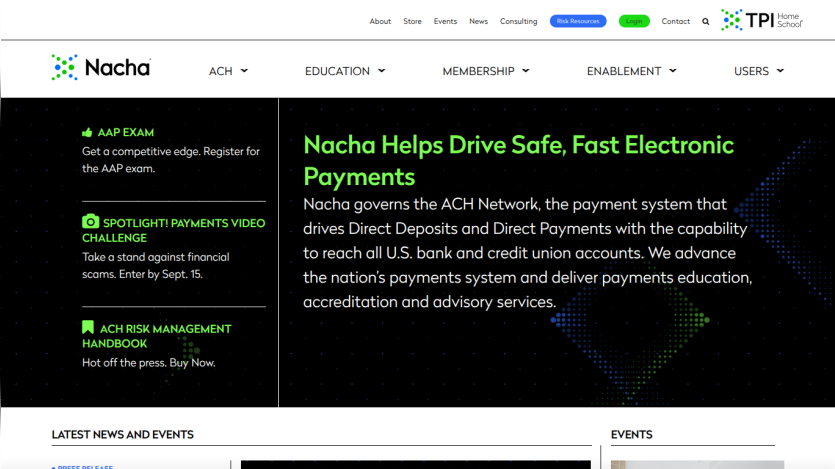Open the MEMBERSHIP main menu
Viewport: 835px width, 469px height.
pos(478,71)
